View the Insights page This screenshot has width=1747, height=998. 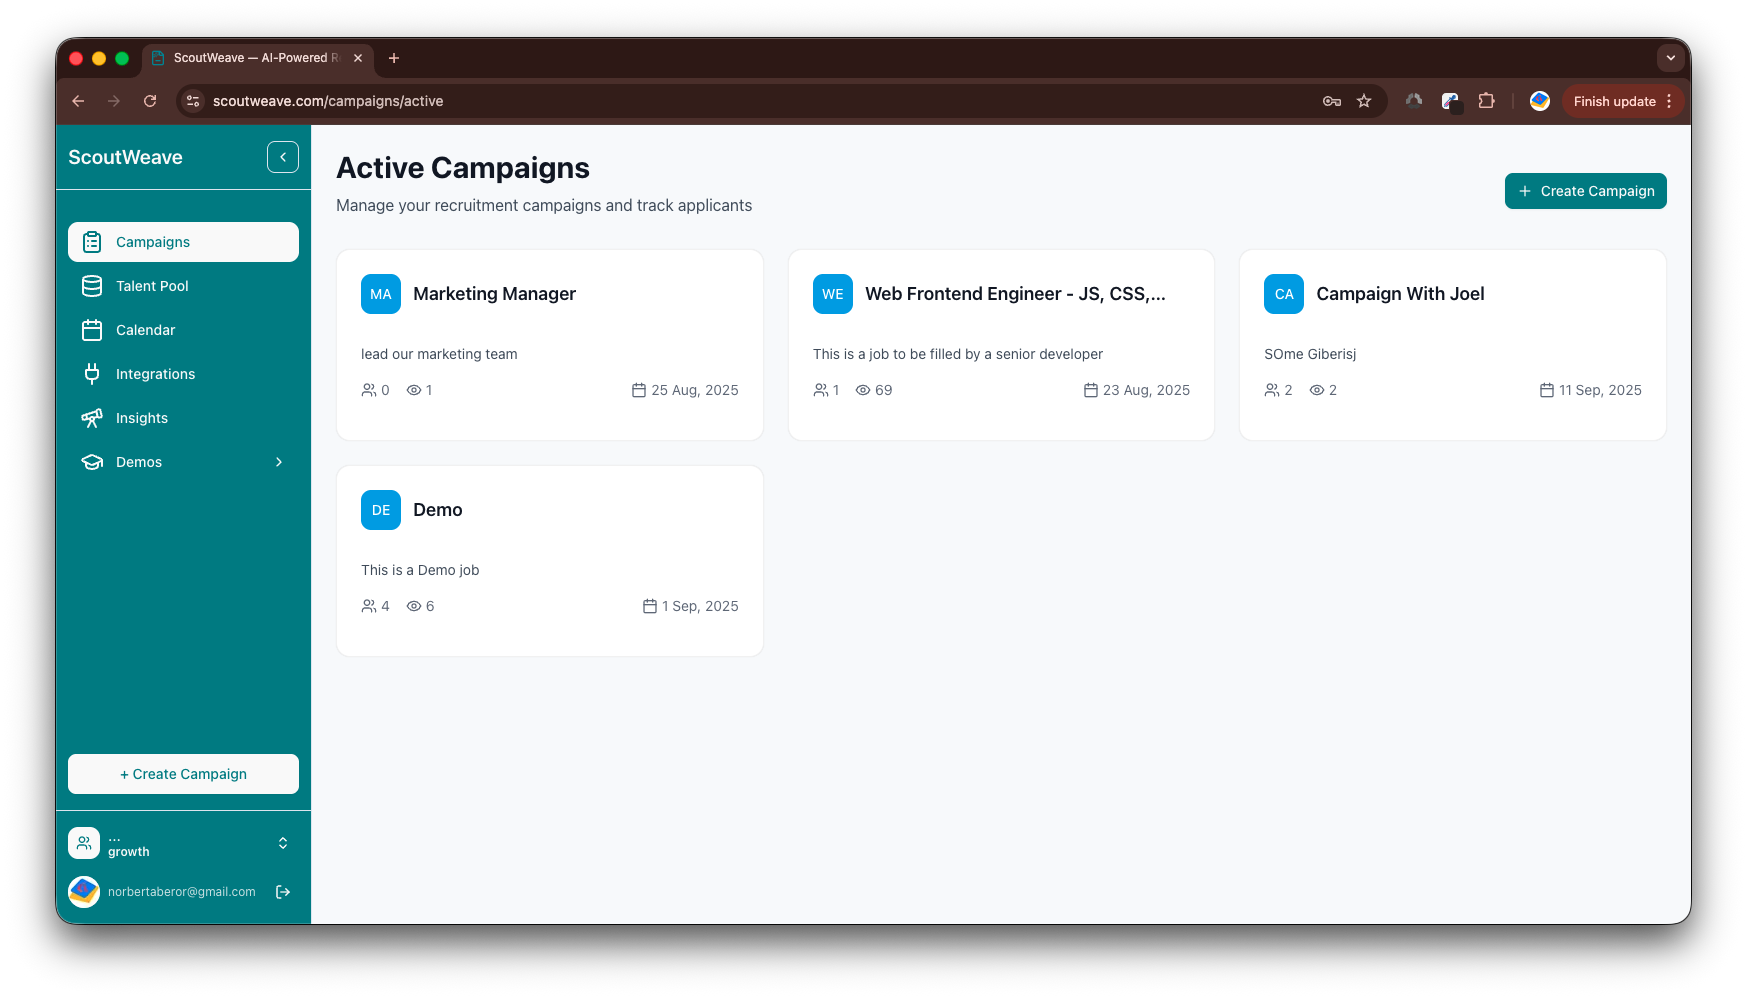(183, 418)
